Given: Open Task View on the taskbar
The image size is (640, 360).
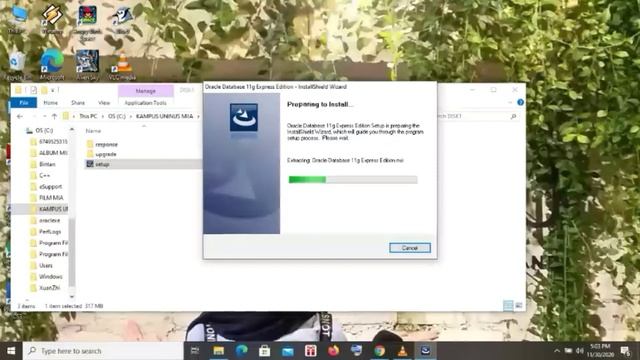Looking at the screenshot, I should [x=195, y=351].
